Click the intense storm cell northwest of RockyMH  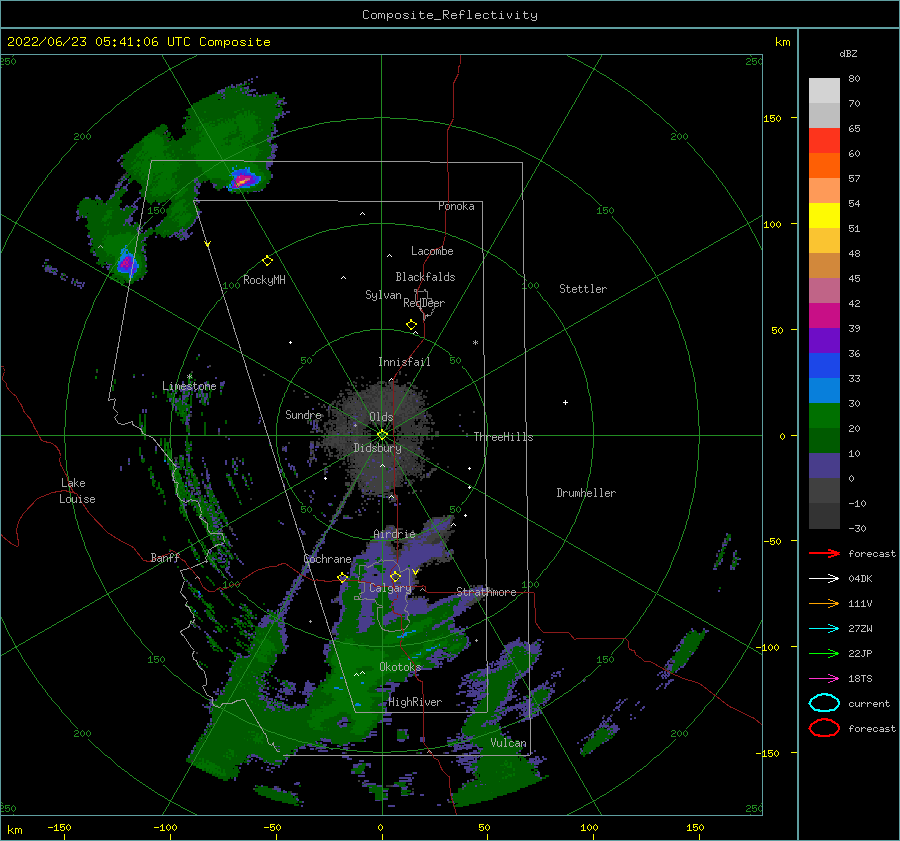tap(243, 180)
